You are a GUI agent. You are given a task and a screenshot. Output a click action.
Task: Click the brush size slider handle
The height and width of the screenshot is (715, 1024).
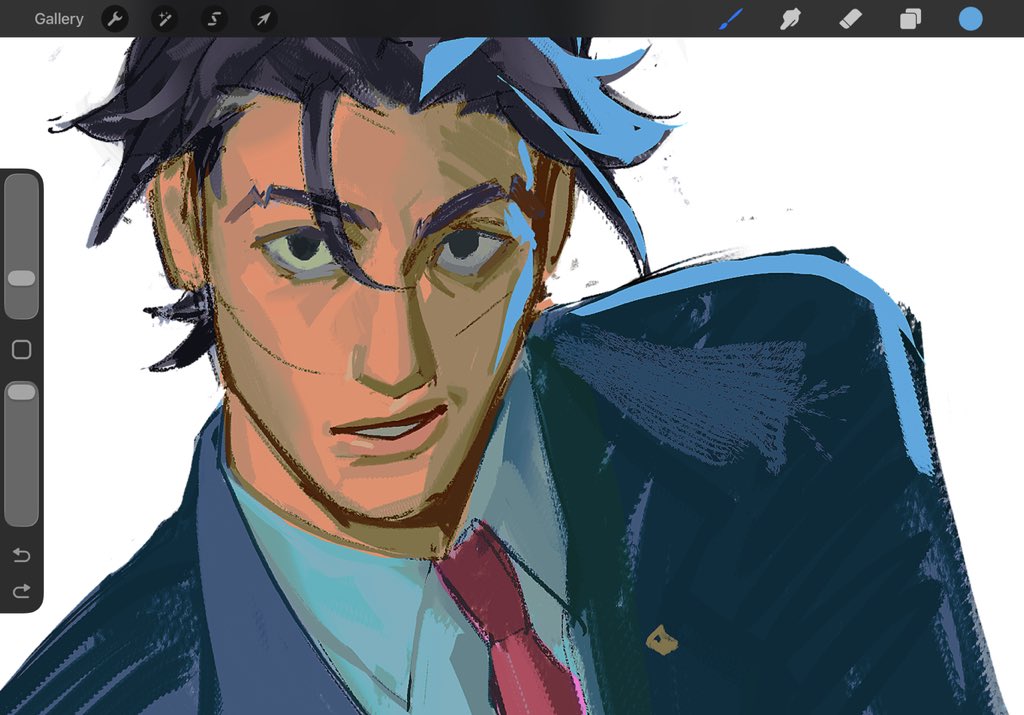[x=22, y=278]
